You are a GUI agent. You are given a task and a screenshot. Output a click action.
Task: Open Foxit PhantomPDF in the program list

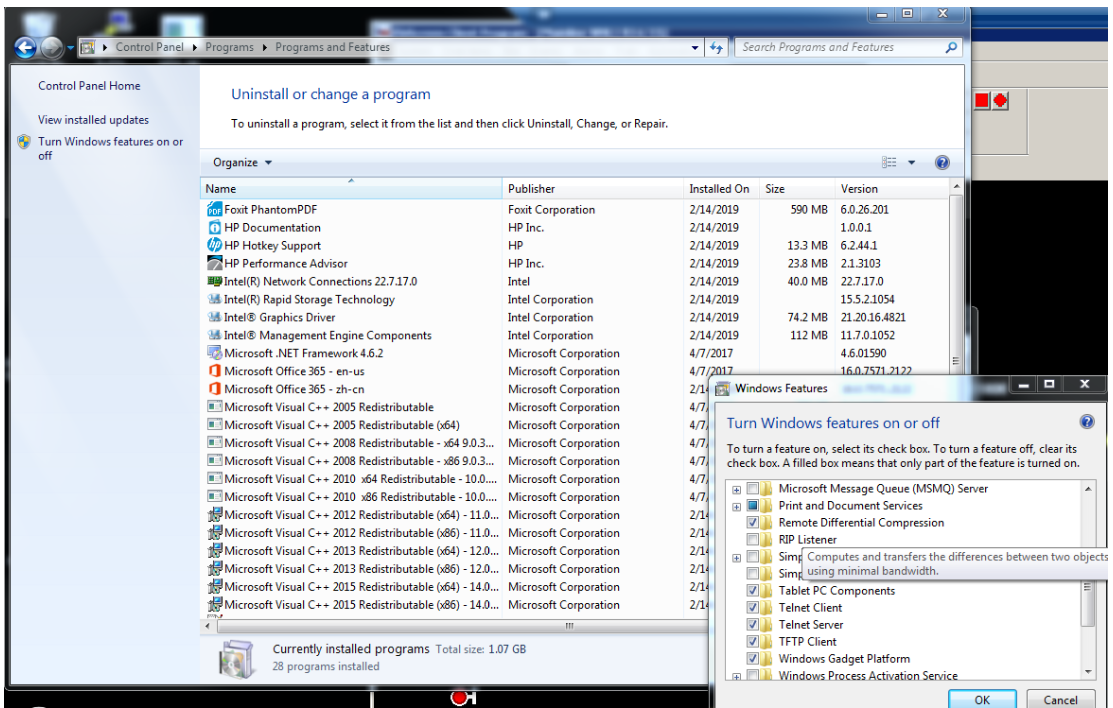[215, 209]
